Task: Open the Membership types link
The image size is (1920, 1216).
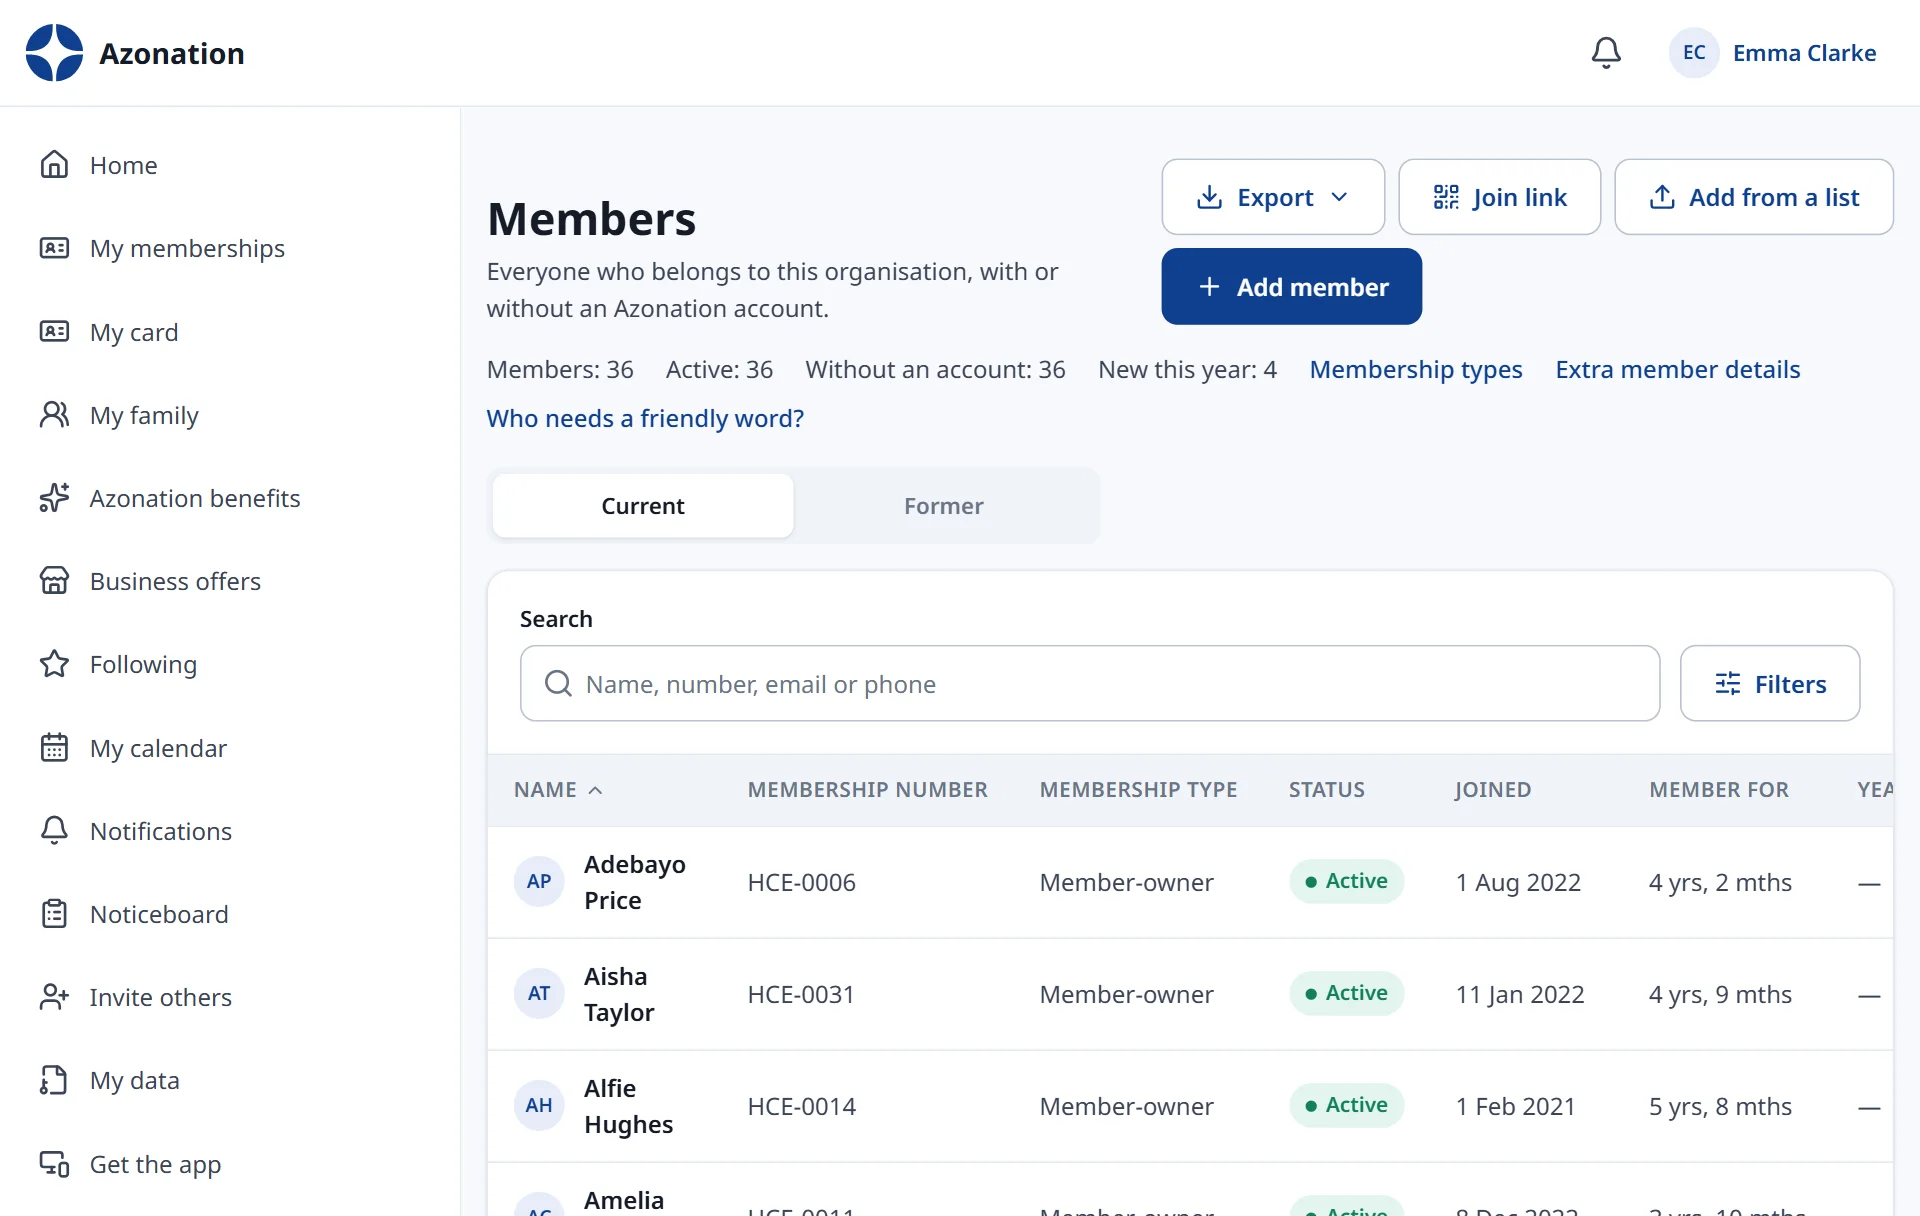Action: (1416, 370)
